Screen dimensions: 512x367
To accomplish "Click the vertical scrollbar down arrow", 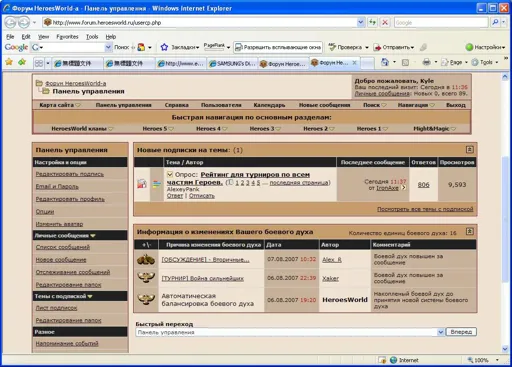I will point(505,349).
